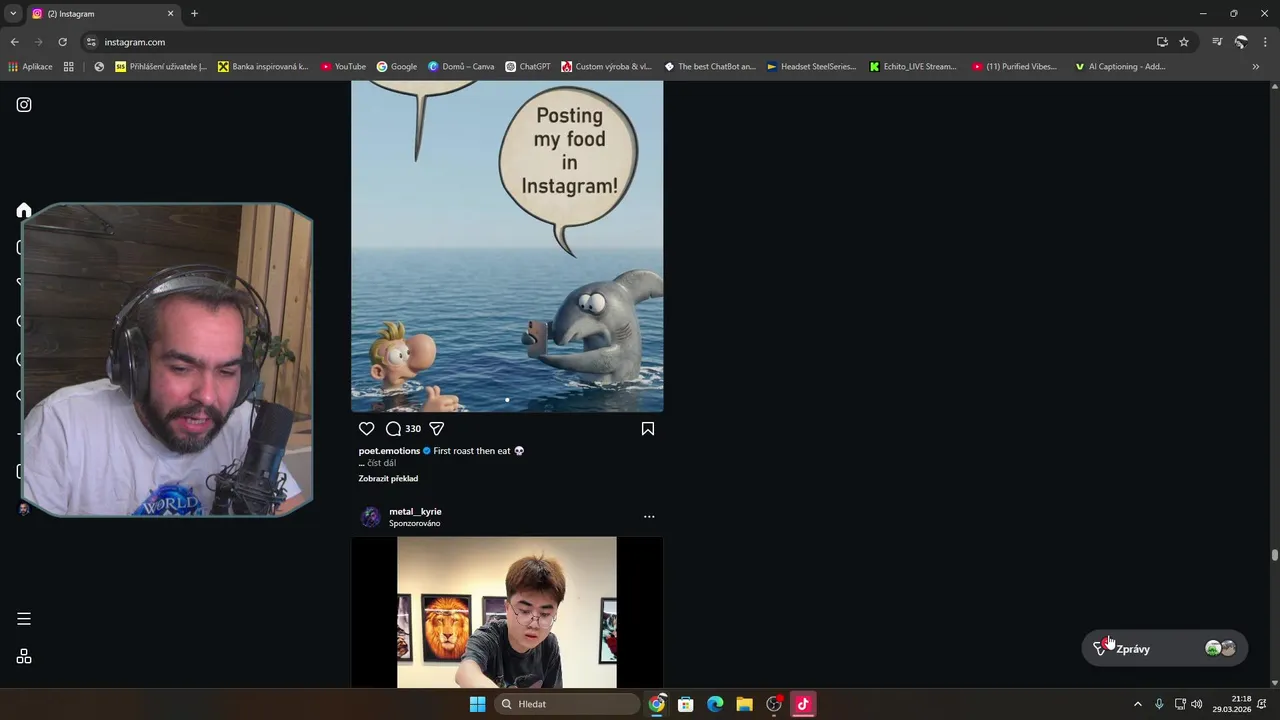View site information icon in address bar

pyautogui.click(x=91, y=42)
